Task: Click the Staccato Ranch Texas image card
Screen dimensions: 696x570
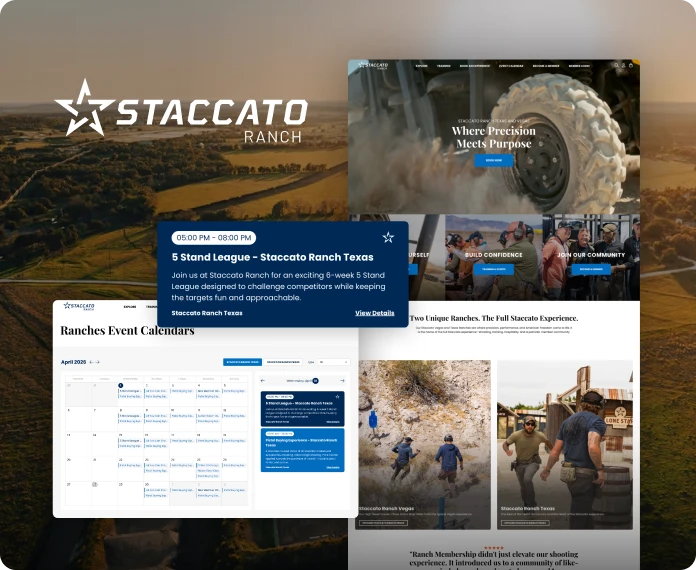Action: tap(565, 444)
